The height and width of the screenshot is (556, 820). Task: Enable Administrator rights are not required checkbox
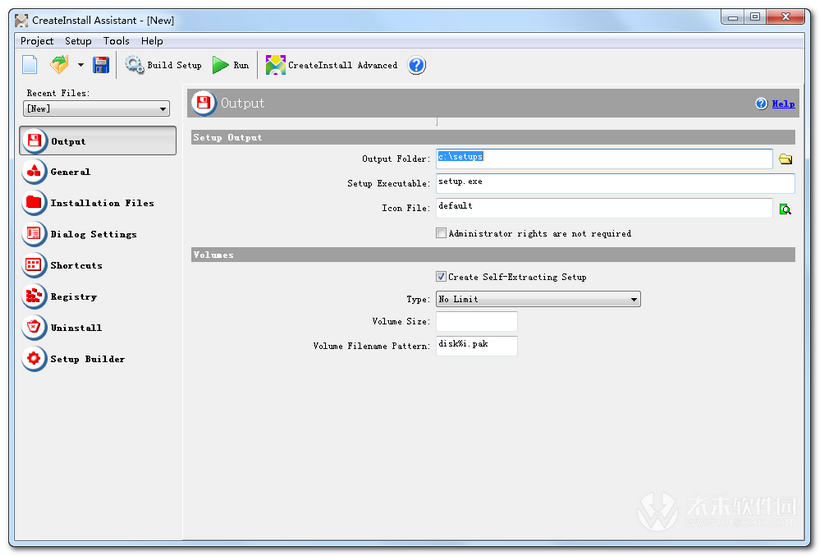click(441, 233)
